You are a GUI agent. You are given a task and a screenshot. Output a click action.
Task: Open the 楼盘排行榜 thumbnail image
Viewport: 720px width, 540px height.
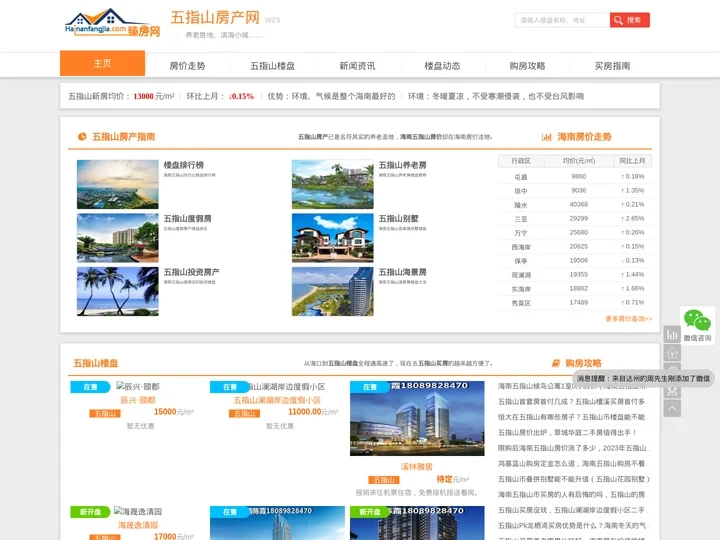pyautogui.click(x=118, y=184)
